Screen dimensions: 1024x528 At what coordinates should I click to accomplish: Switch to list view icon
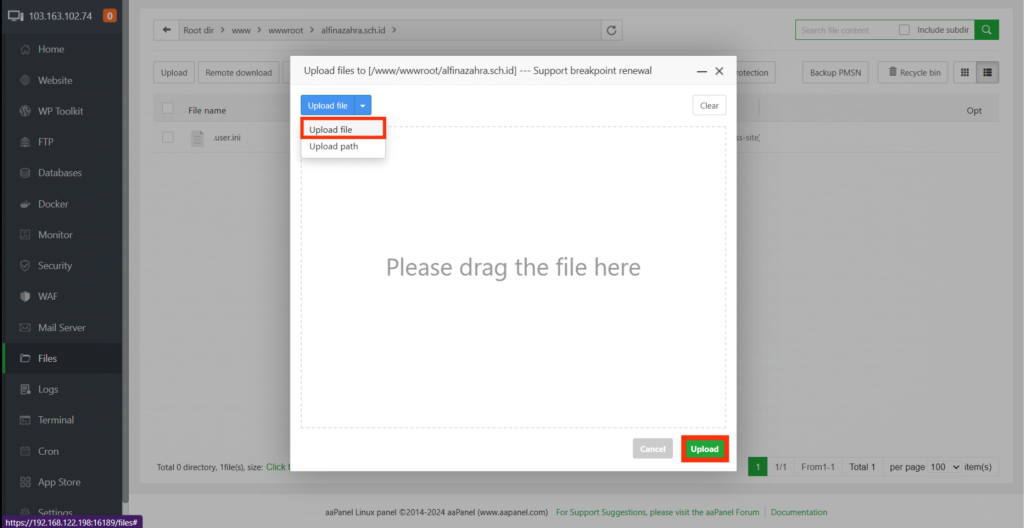point(988,72)
